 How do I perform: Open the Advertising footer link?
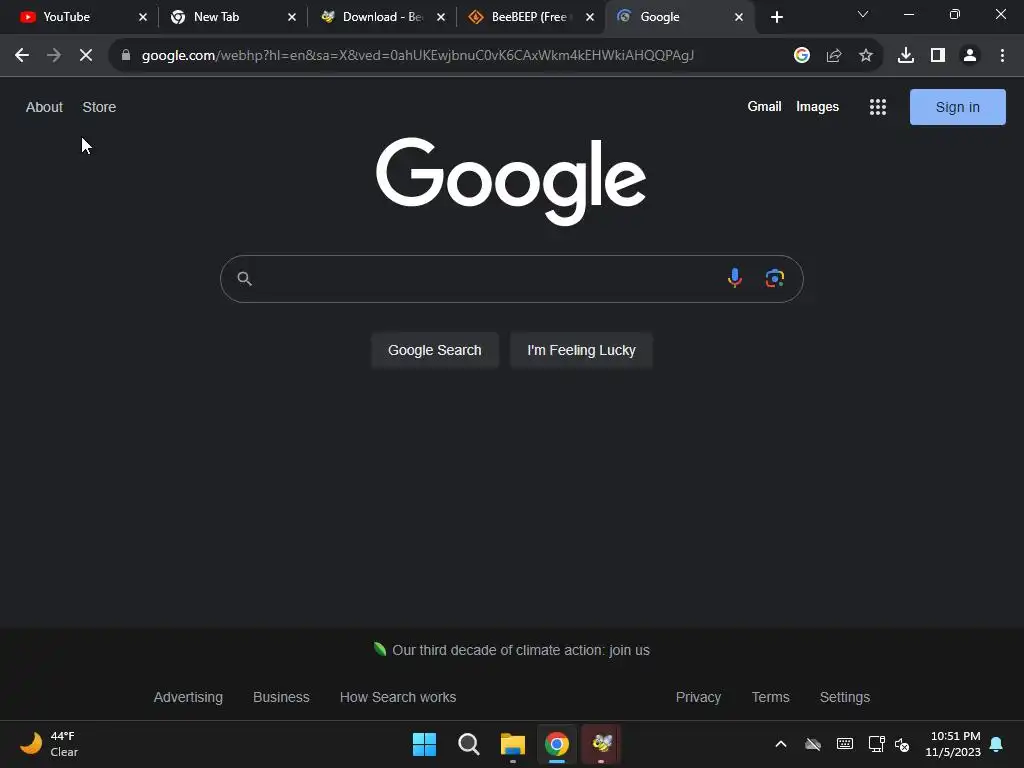(188, 697)
